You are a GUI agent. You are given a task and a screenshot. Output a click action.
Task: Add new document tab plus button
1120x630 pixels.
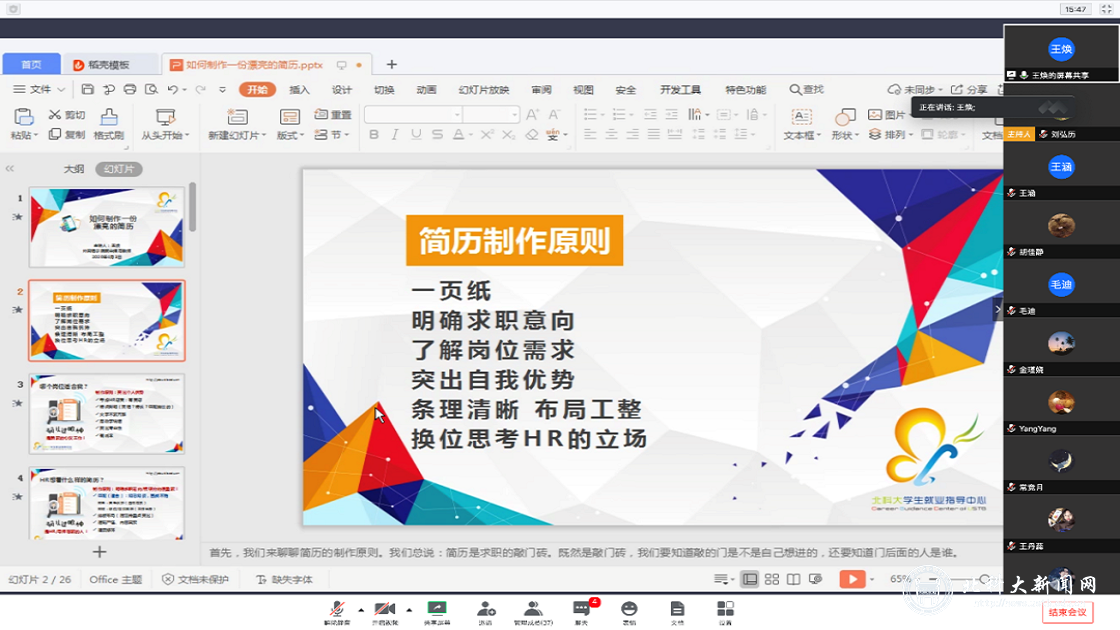tap(391, 64)
